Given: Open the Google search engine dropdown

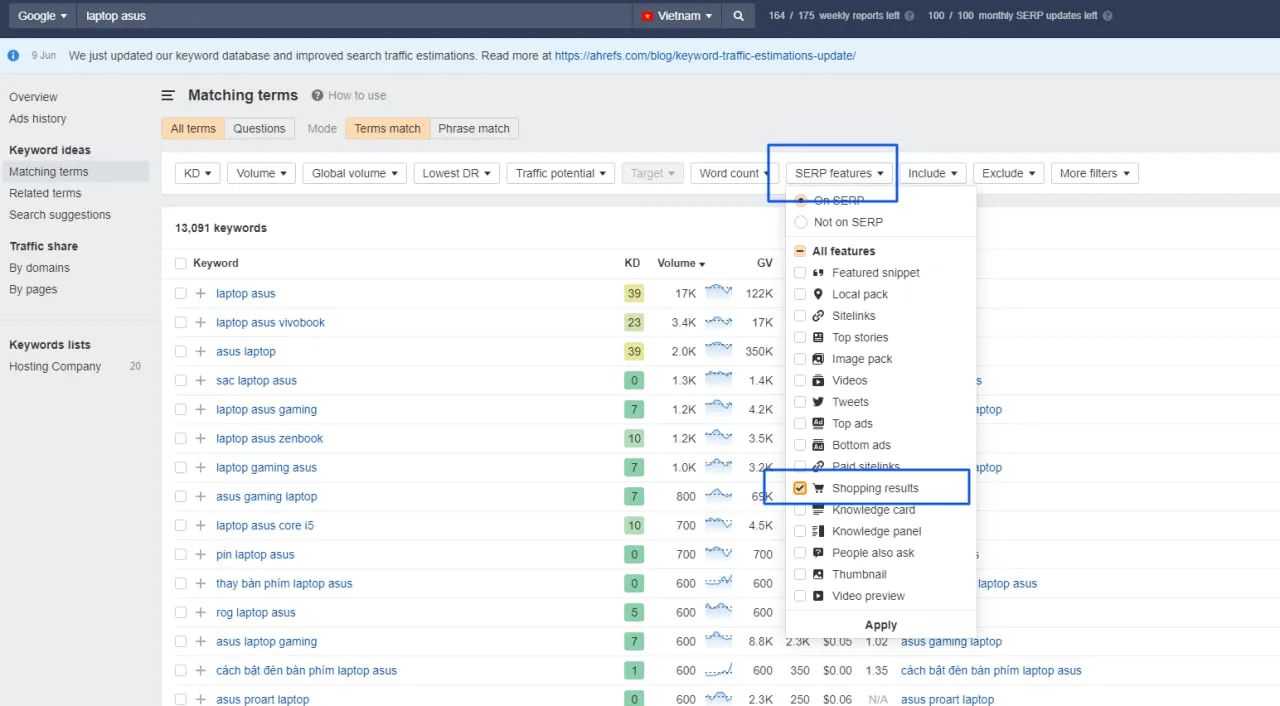Looking at the screenshot, I should [x=41, y=15].
